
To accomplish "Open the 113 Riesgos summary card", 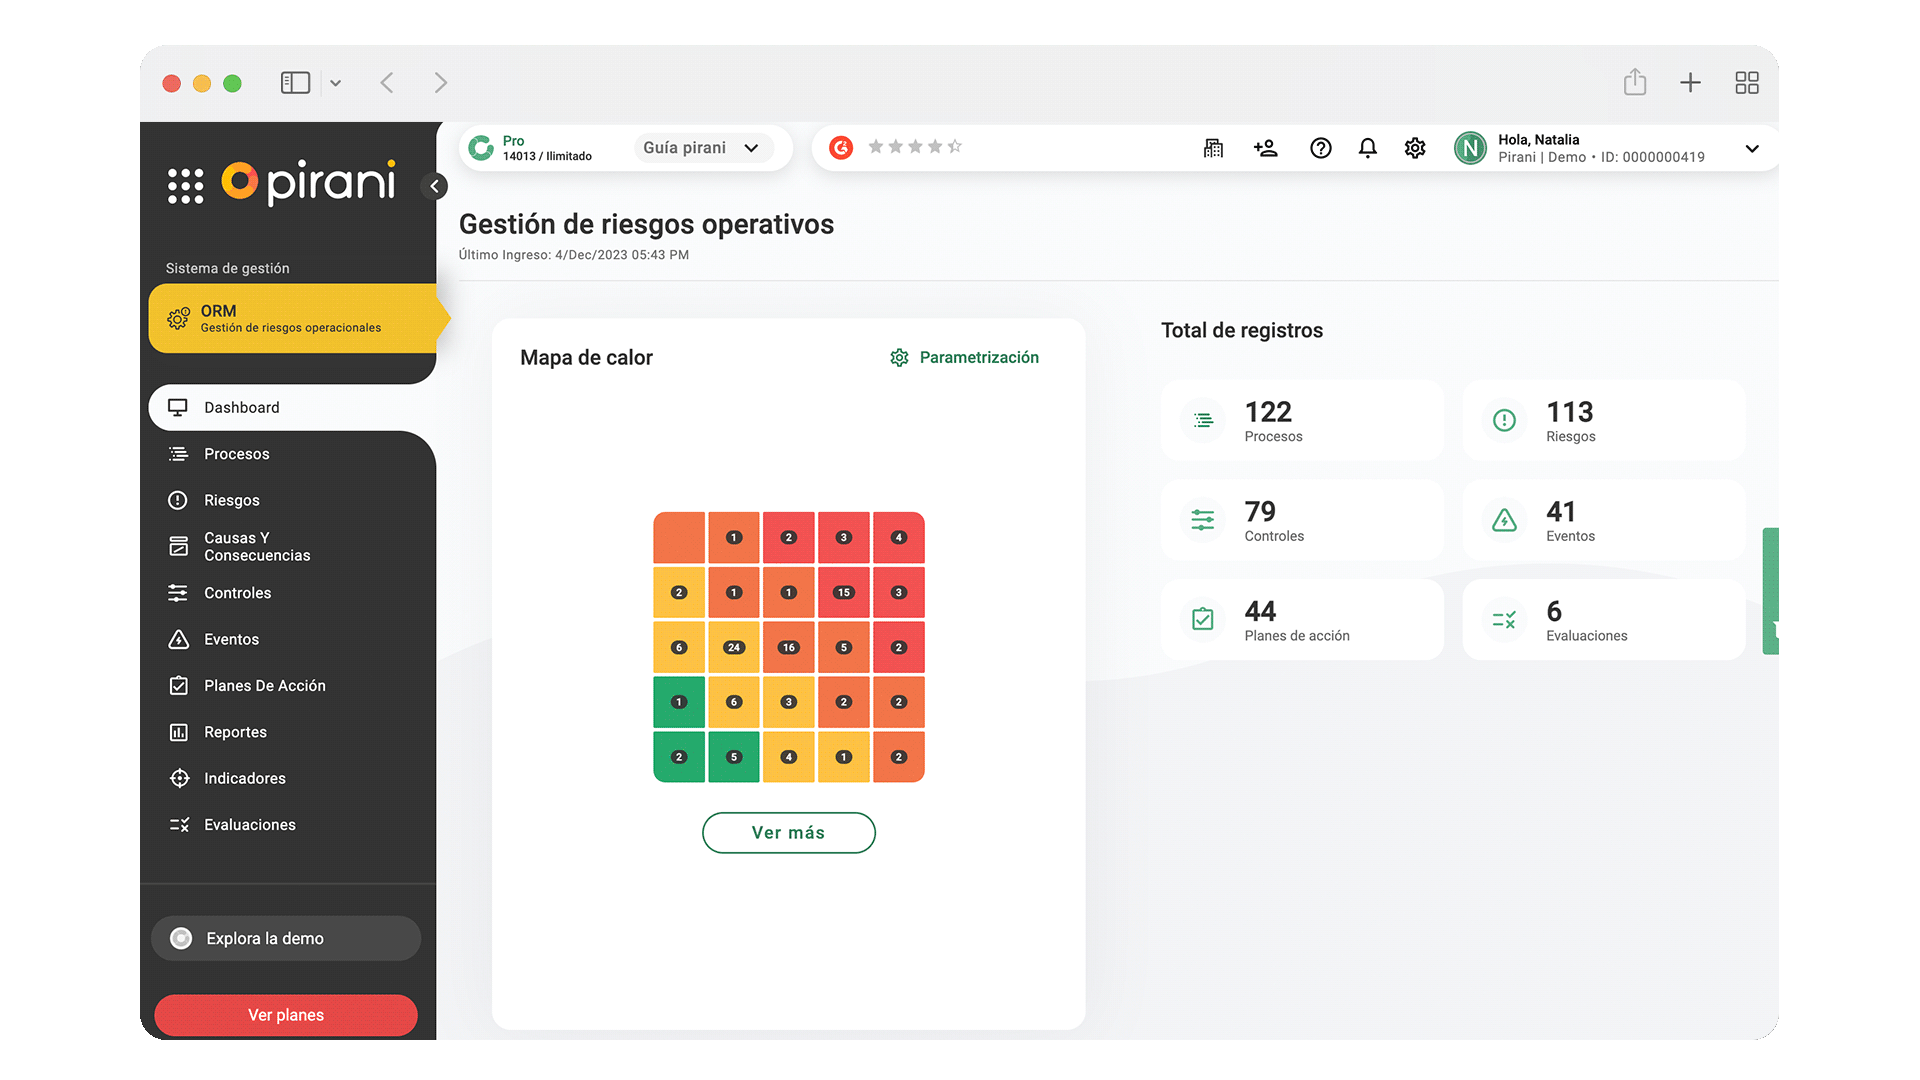I will tap(1602, 420).
